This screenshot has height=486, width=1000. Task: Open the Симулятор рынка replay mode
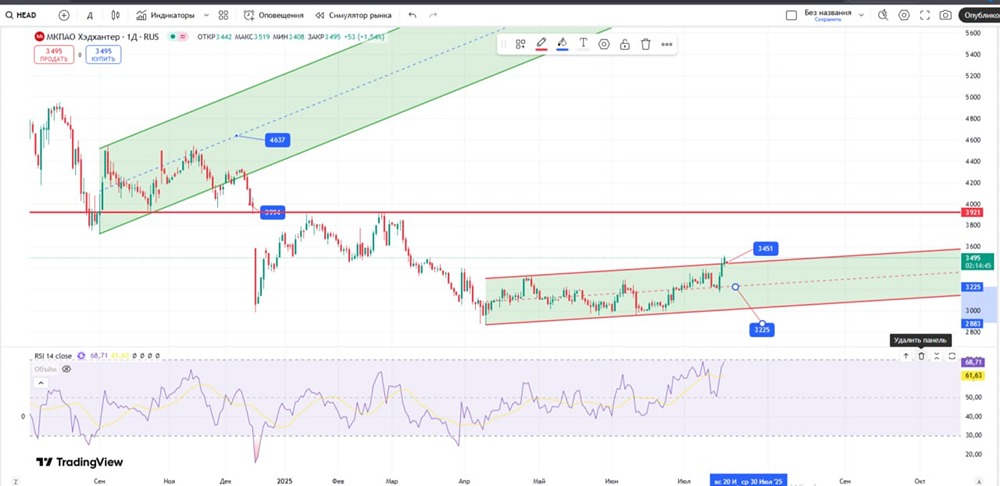354,15
